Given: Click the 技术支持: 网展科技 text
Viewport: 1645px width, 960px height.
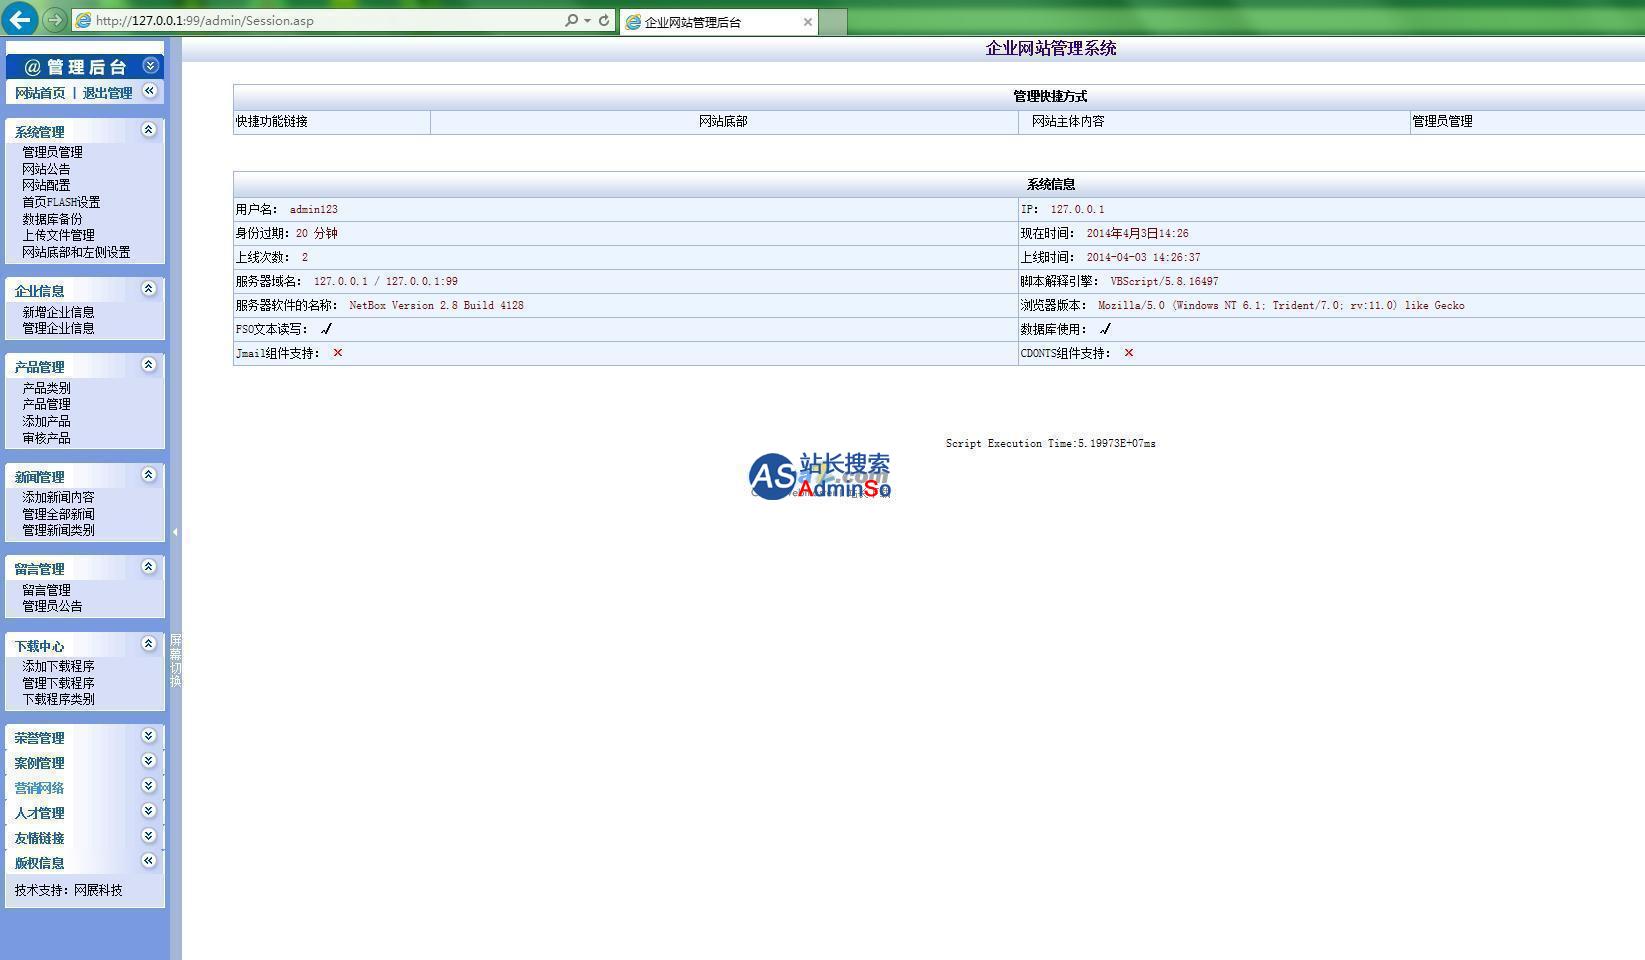Looking at the screenshot, I should click(x=68, y=890).
